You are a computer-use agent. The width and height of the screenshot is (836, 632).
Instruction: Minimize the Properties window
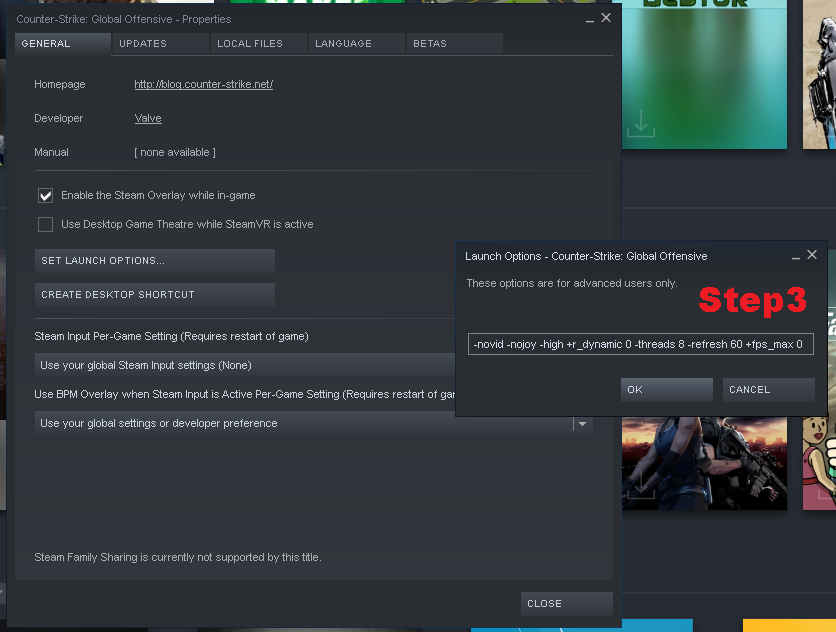pos(590,20)
